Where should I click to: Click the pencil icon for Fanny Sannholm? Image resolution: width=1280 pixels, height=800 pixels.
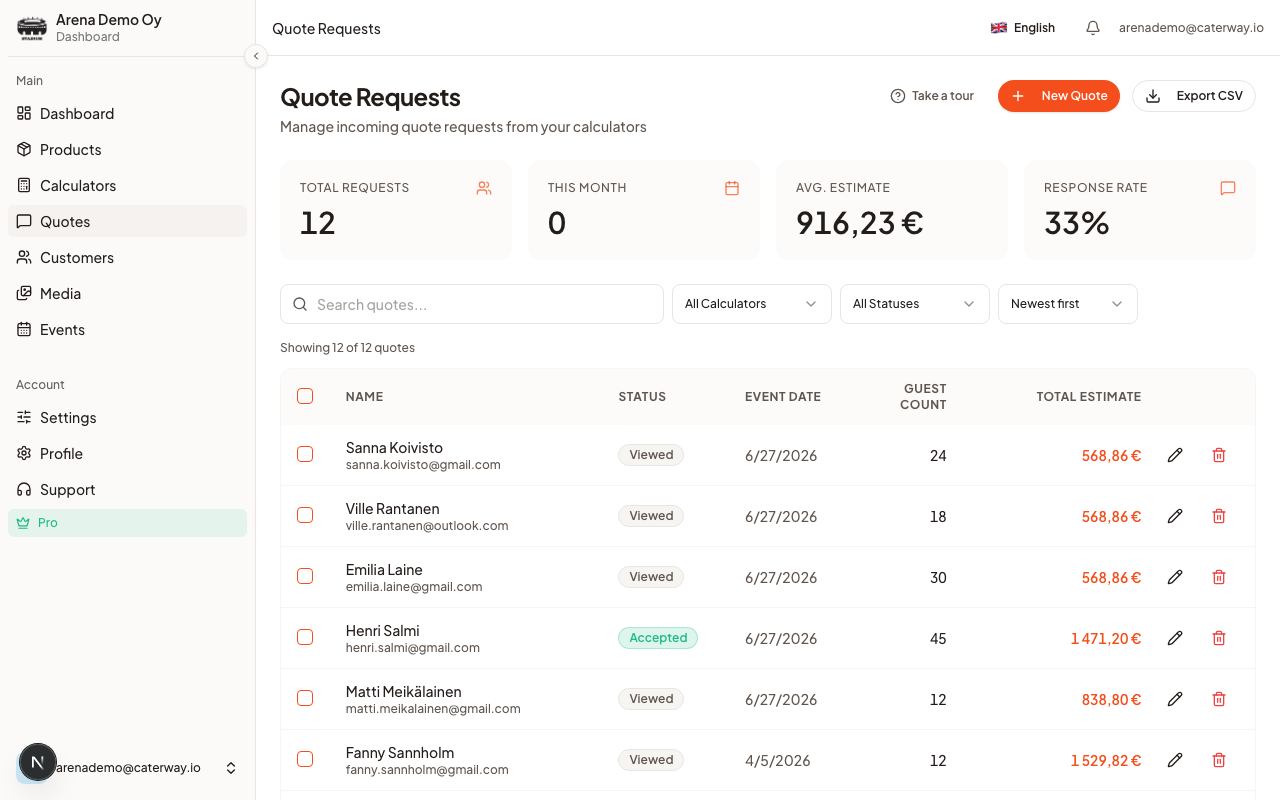pos(1175,760)
